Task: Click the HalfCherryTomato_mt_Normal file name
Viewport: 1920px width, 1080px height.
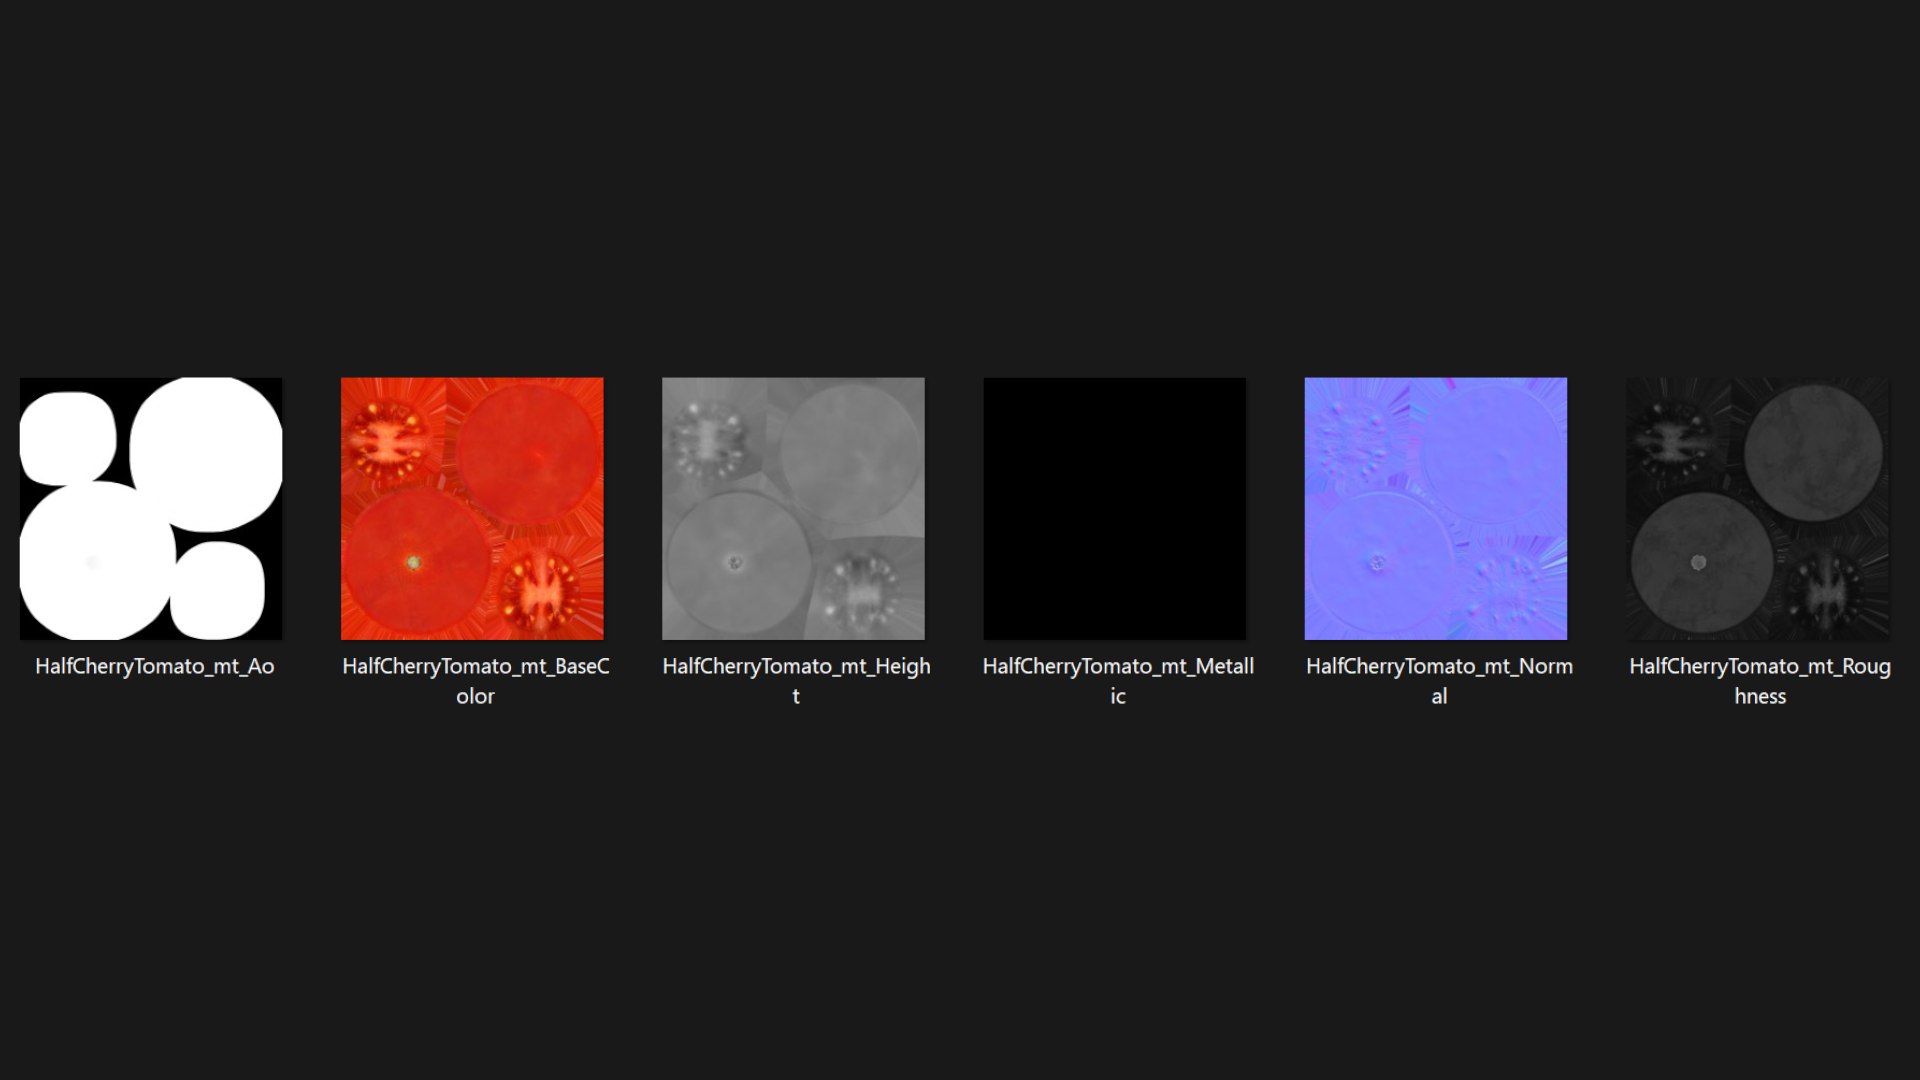Action: point(1439,681)
